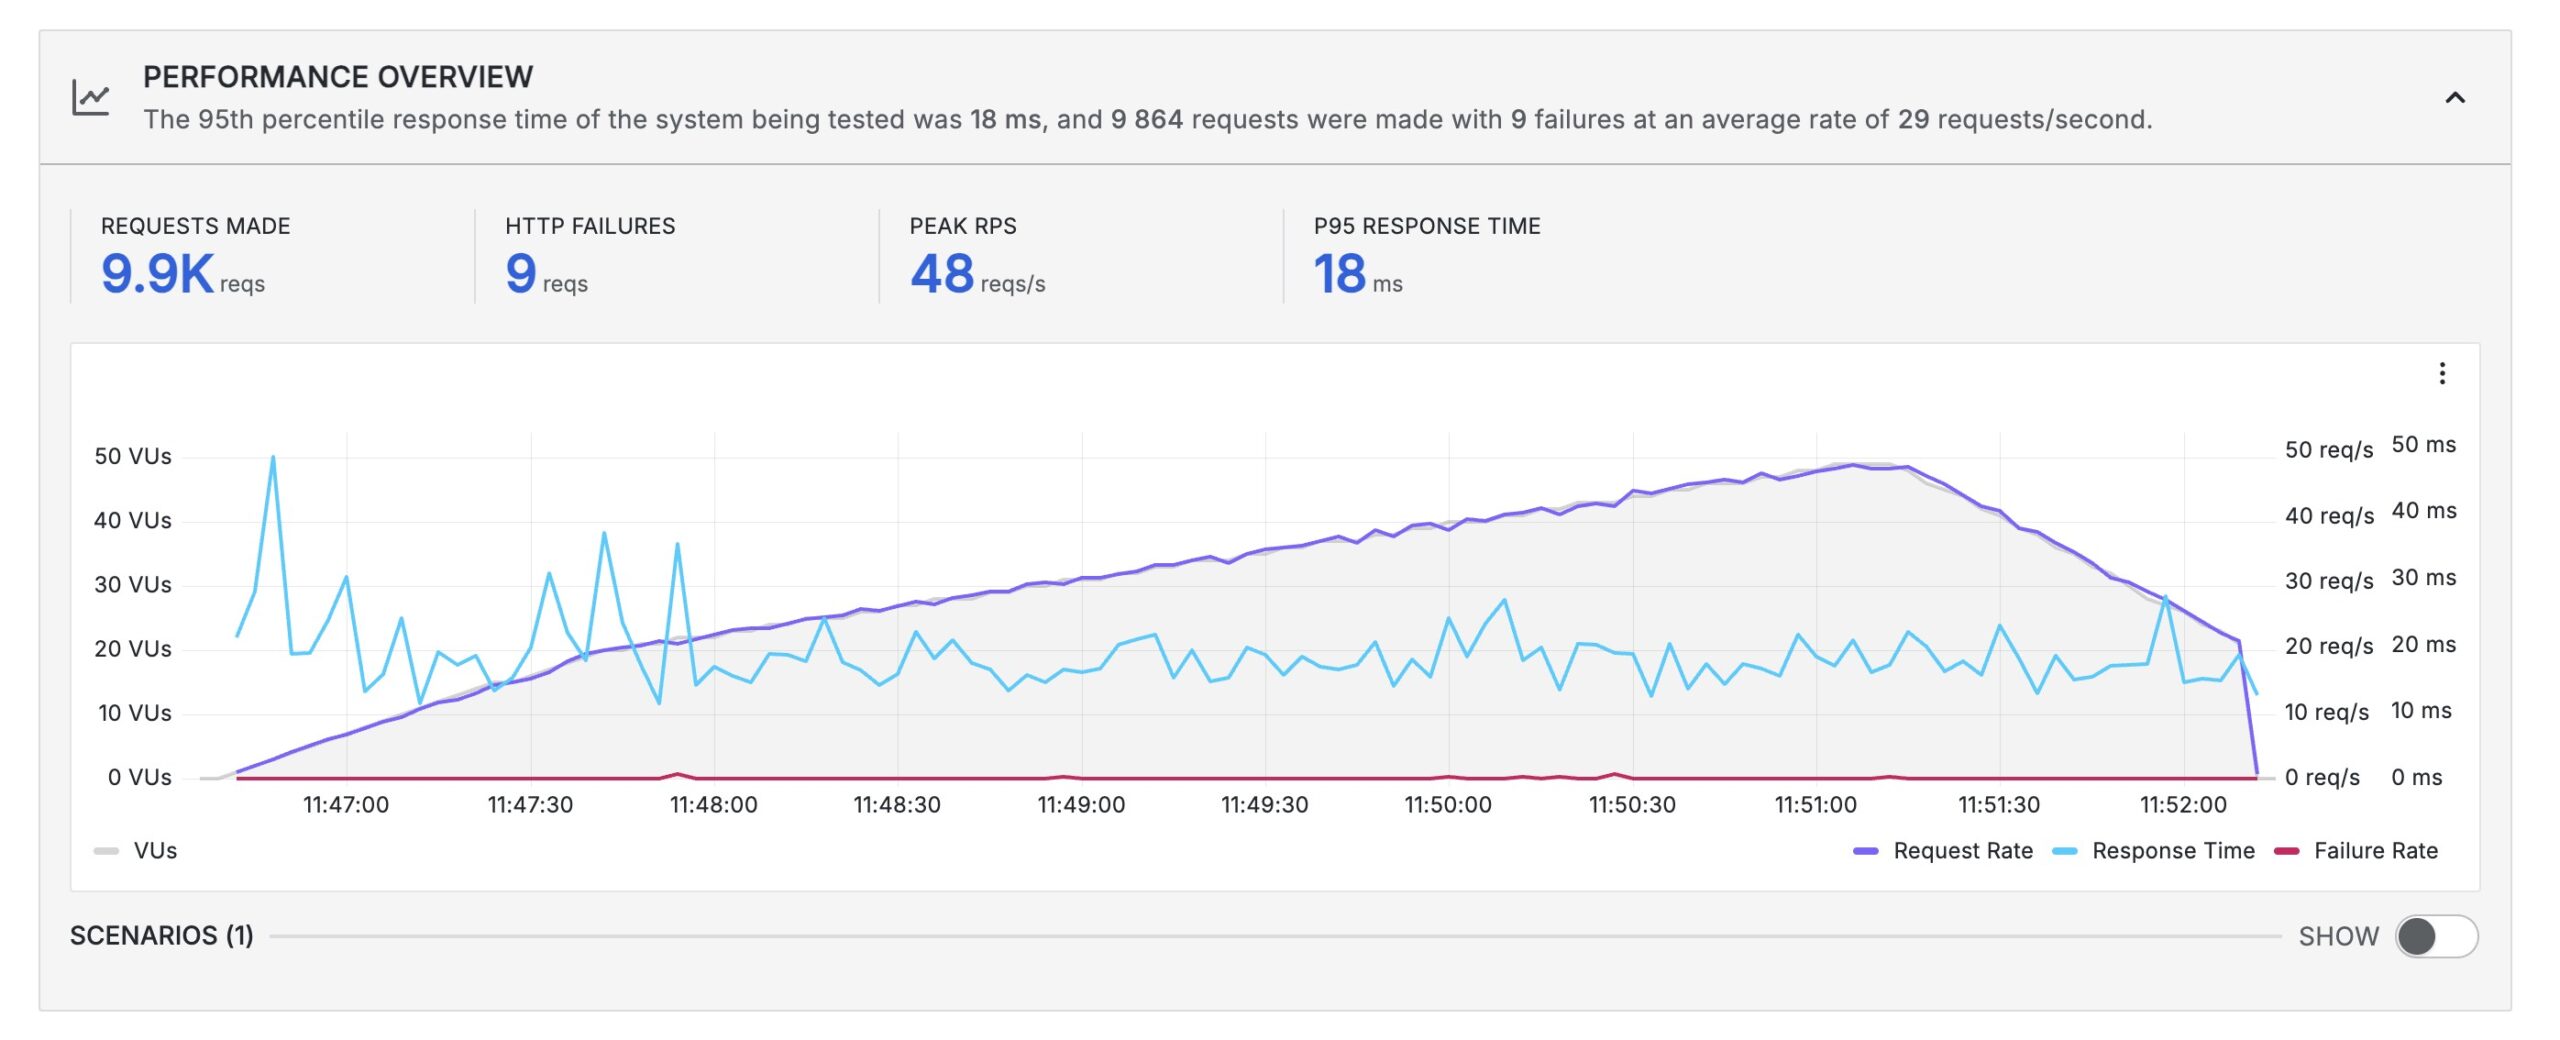Toggle Failure Rate series in legend

(2375, 850)
